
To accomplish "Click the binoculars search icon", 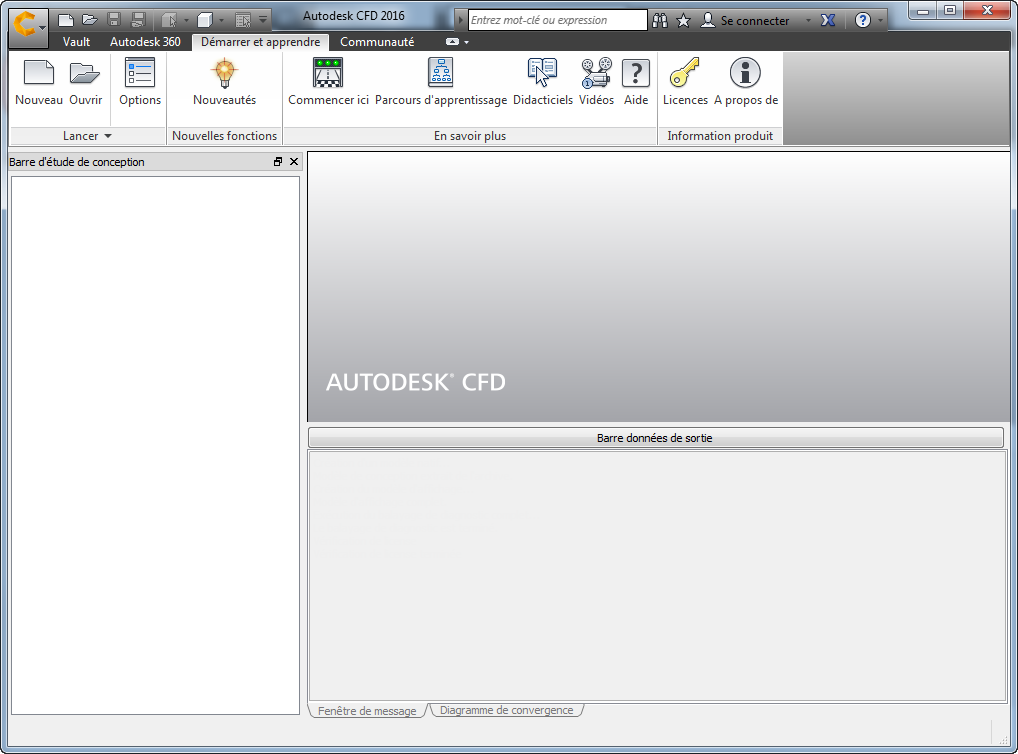I will pyautogui.click(x=660, y=21).
